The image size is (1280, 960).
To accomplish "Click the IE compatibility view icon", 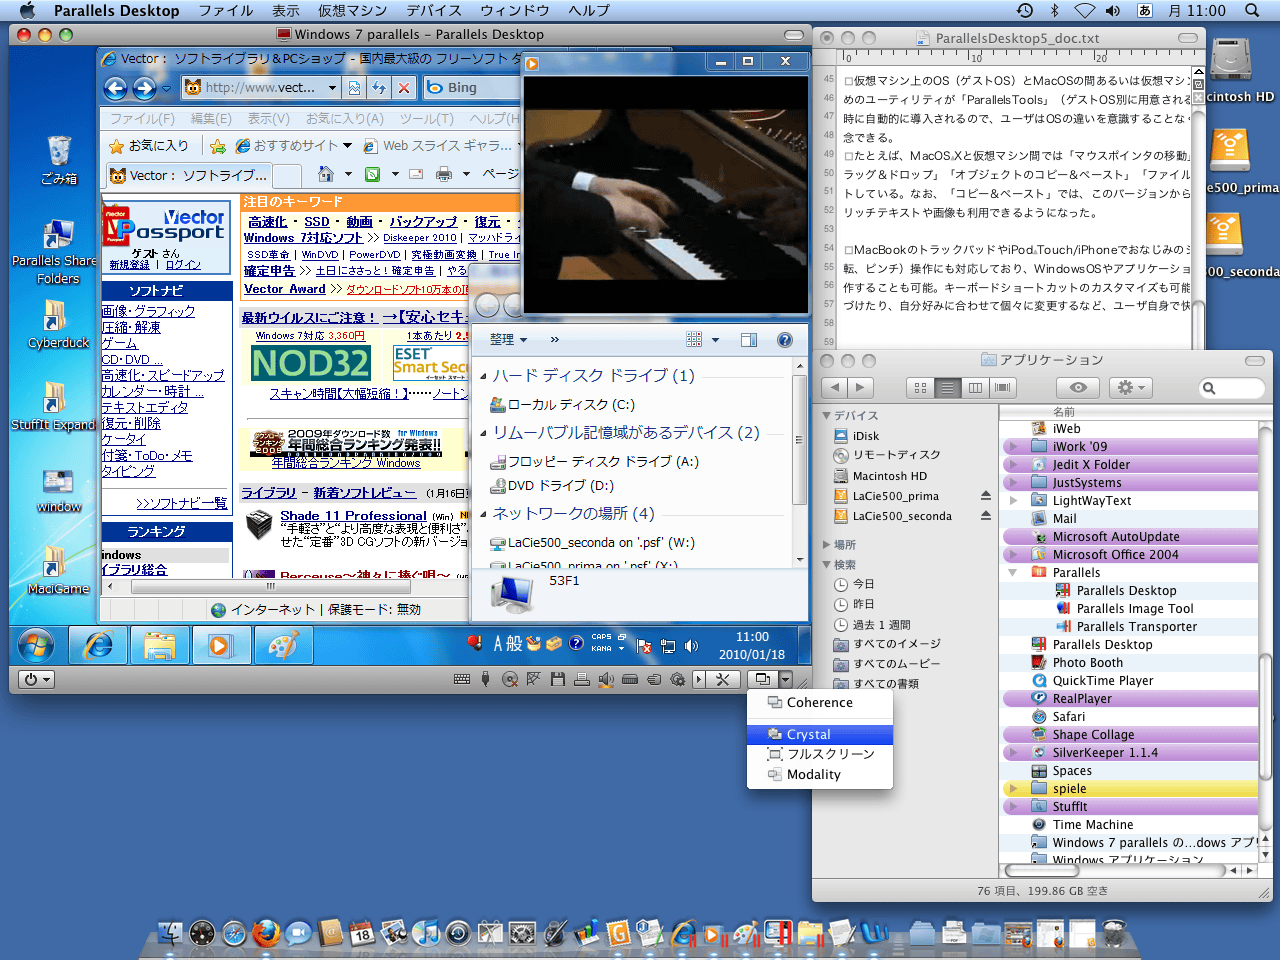I will [x=354, y=88].
